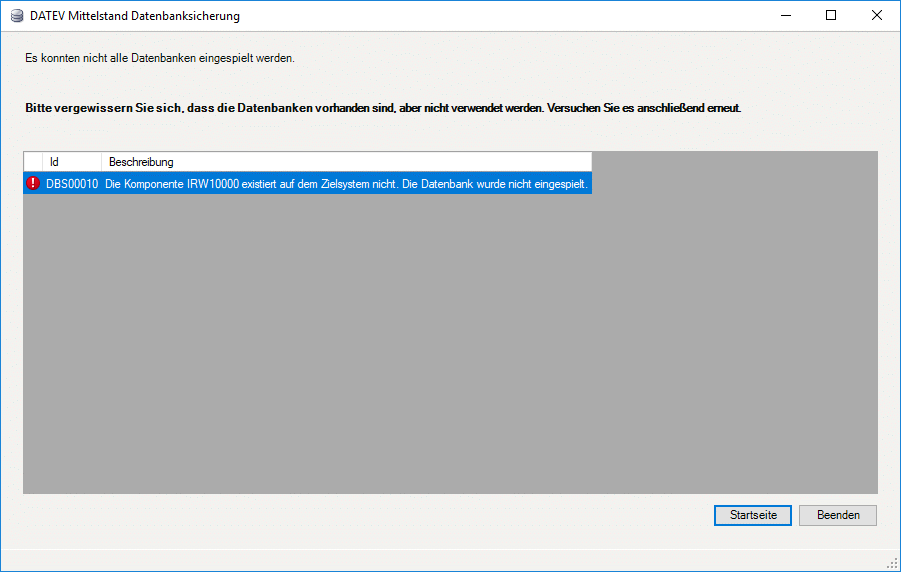This screenshot has height=572, width=901.
Task: Click the DATEV database icon in the title bar
Action: tap(17, 16)
